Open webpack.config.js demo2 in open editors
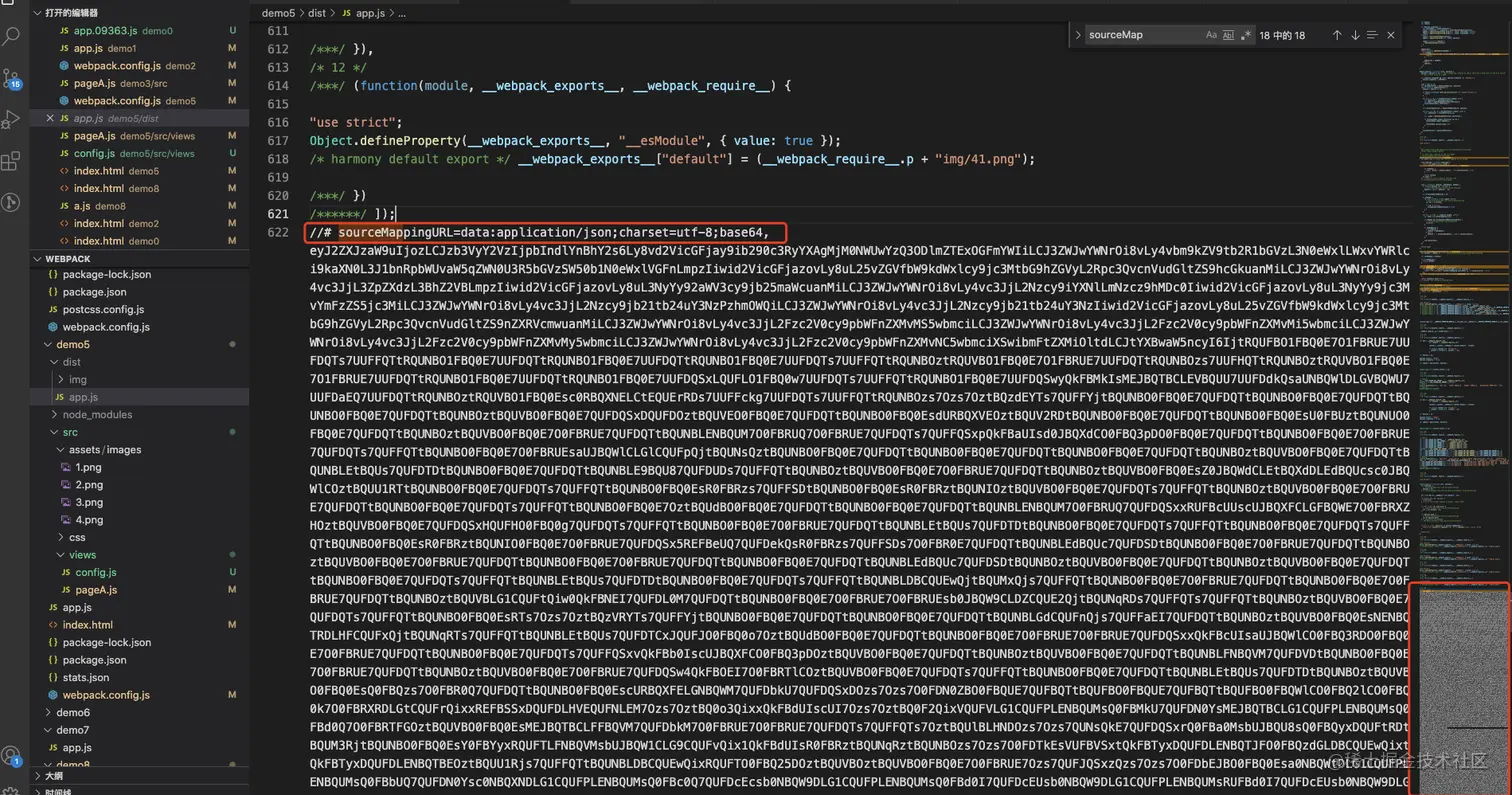 point(140,66)
